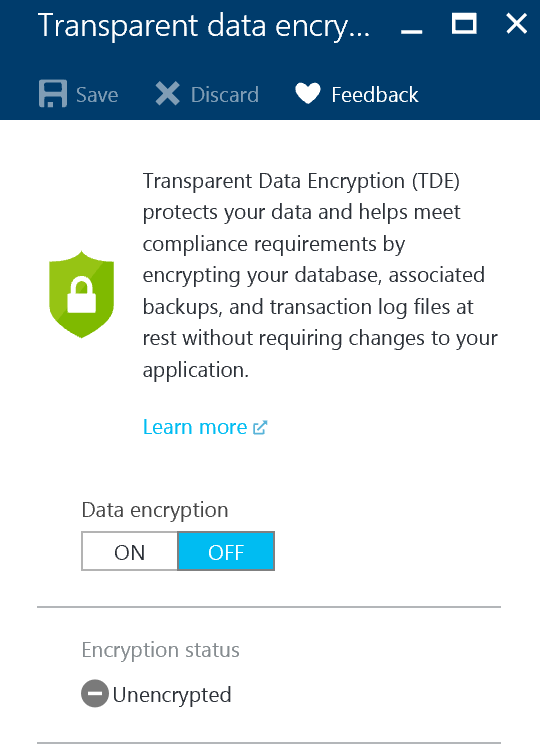Turn Data encryption ON
This screenshot has height=750, width=540.
click(130, 551)
